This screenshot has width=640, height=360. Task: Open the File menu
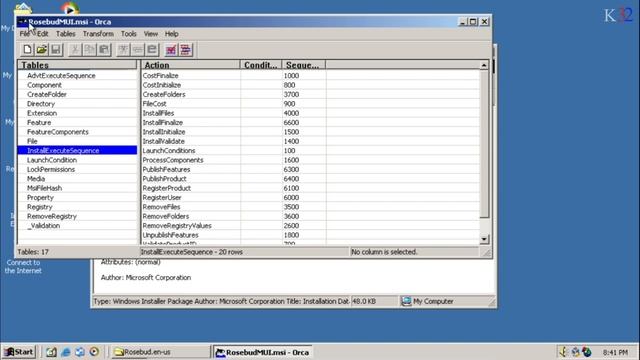24,34
